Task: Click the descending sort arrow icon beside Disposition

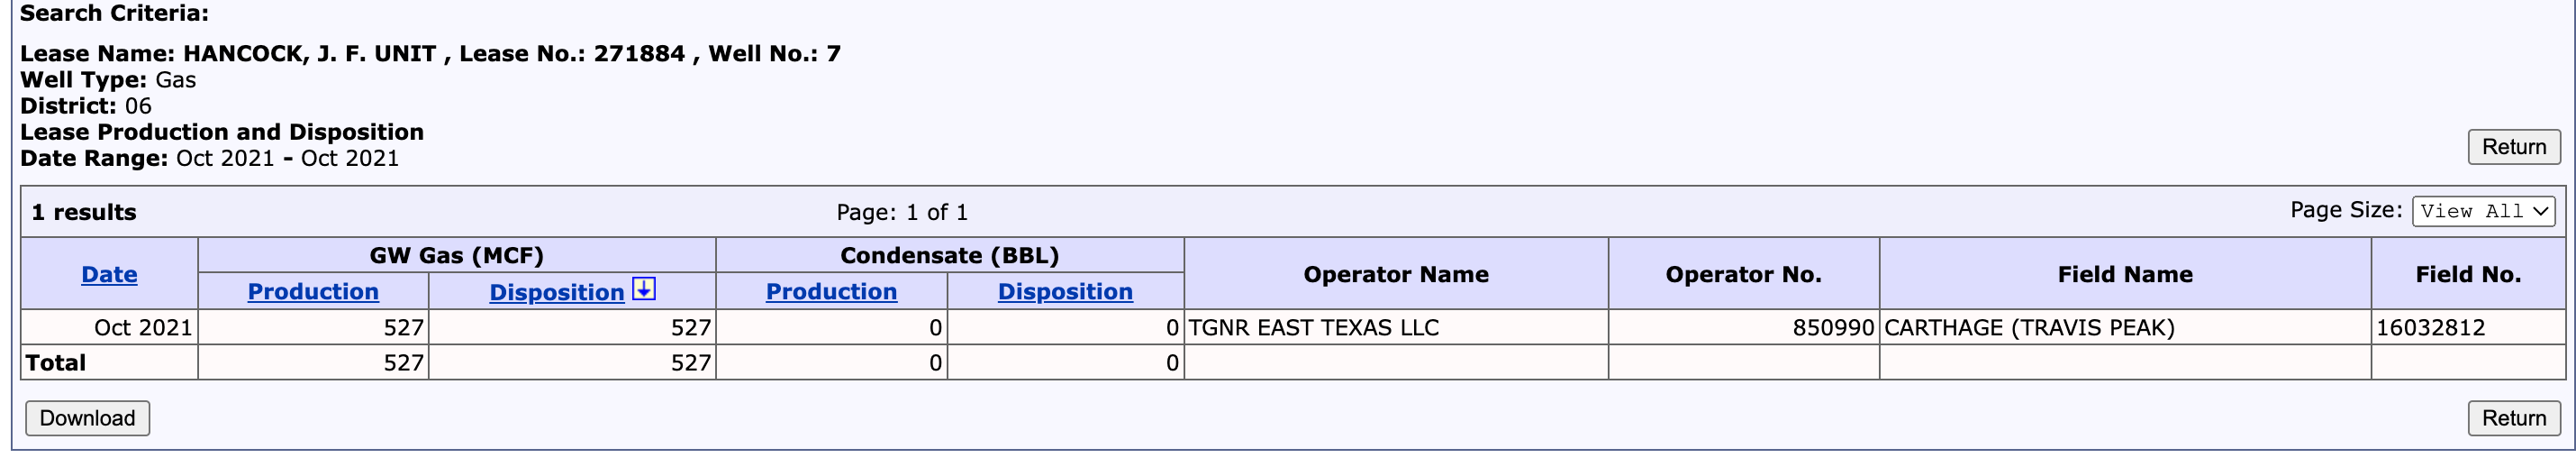Action: (644, 289)
